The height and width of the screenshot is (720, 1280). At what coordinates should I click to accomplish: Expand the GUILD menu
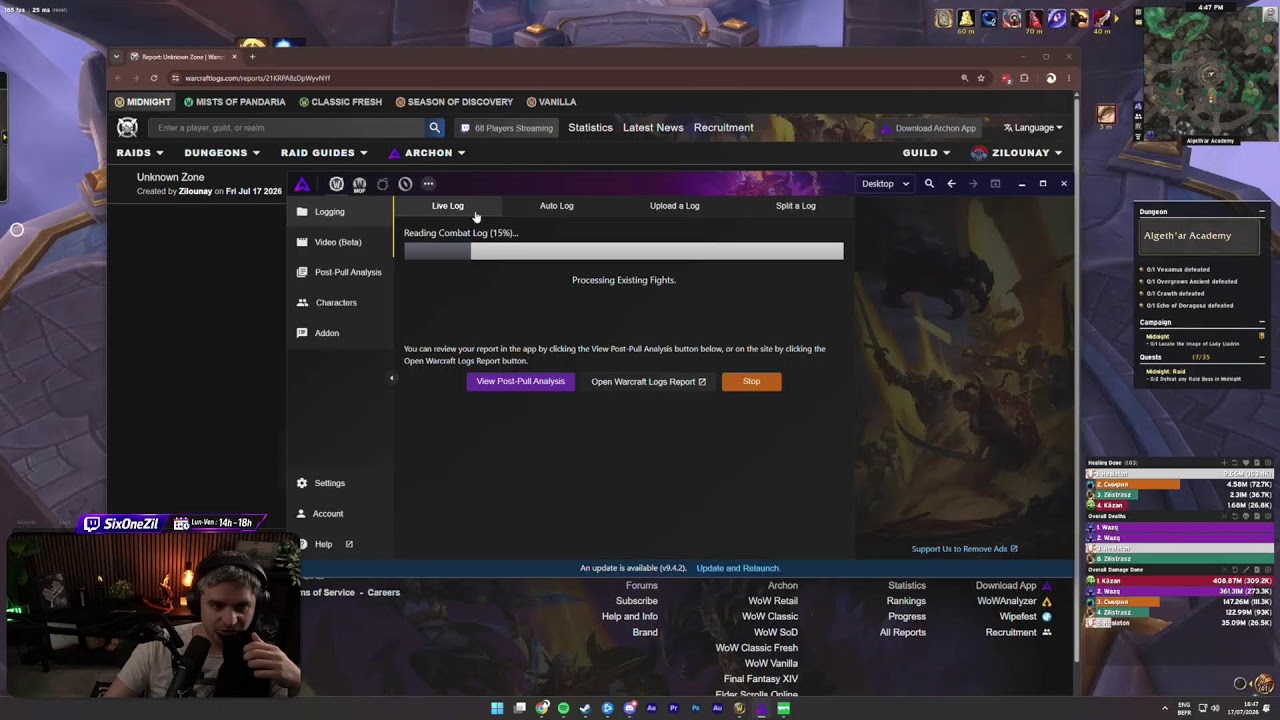tap(926, 153)
